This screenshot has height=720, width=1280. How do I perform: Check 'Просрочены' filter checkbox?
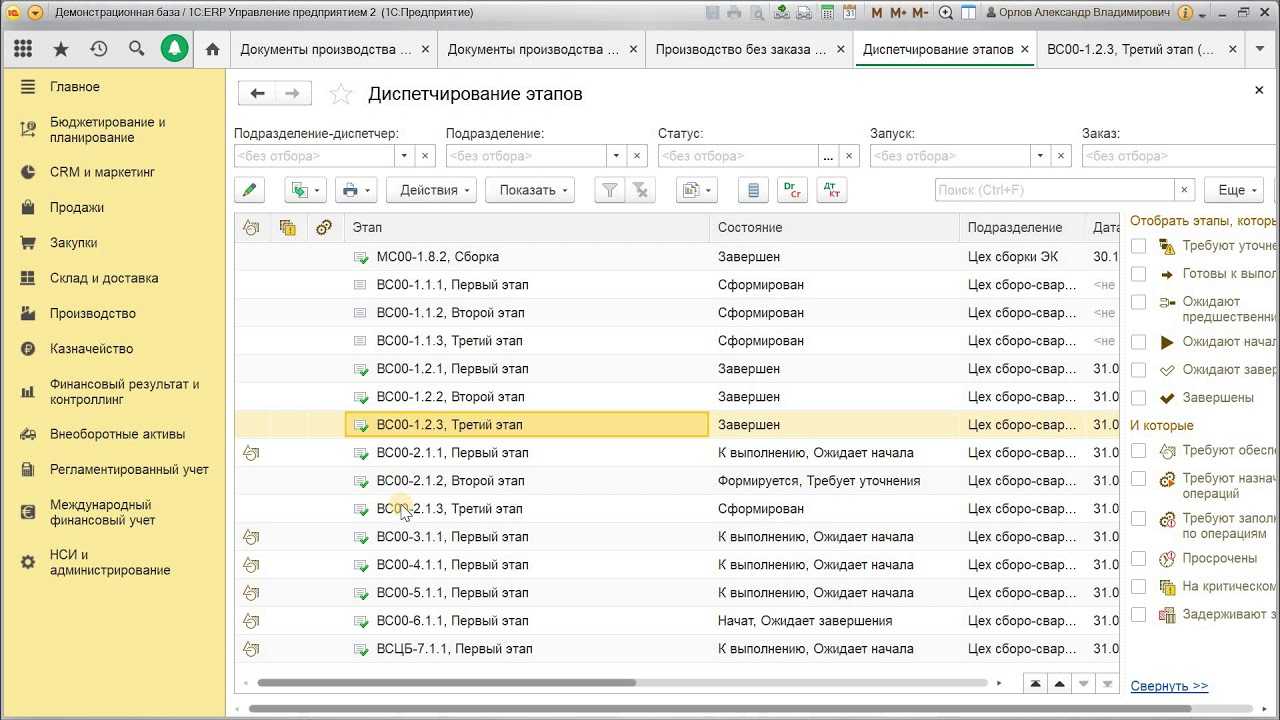pos(1138,559)
